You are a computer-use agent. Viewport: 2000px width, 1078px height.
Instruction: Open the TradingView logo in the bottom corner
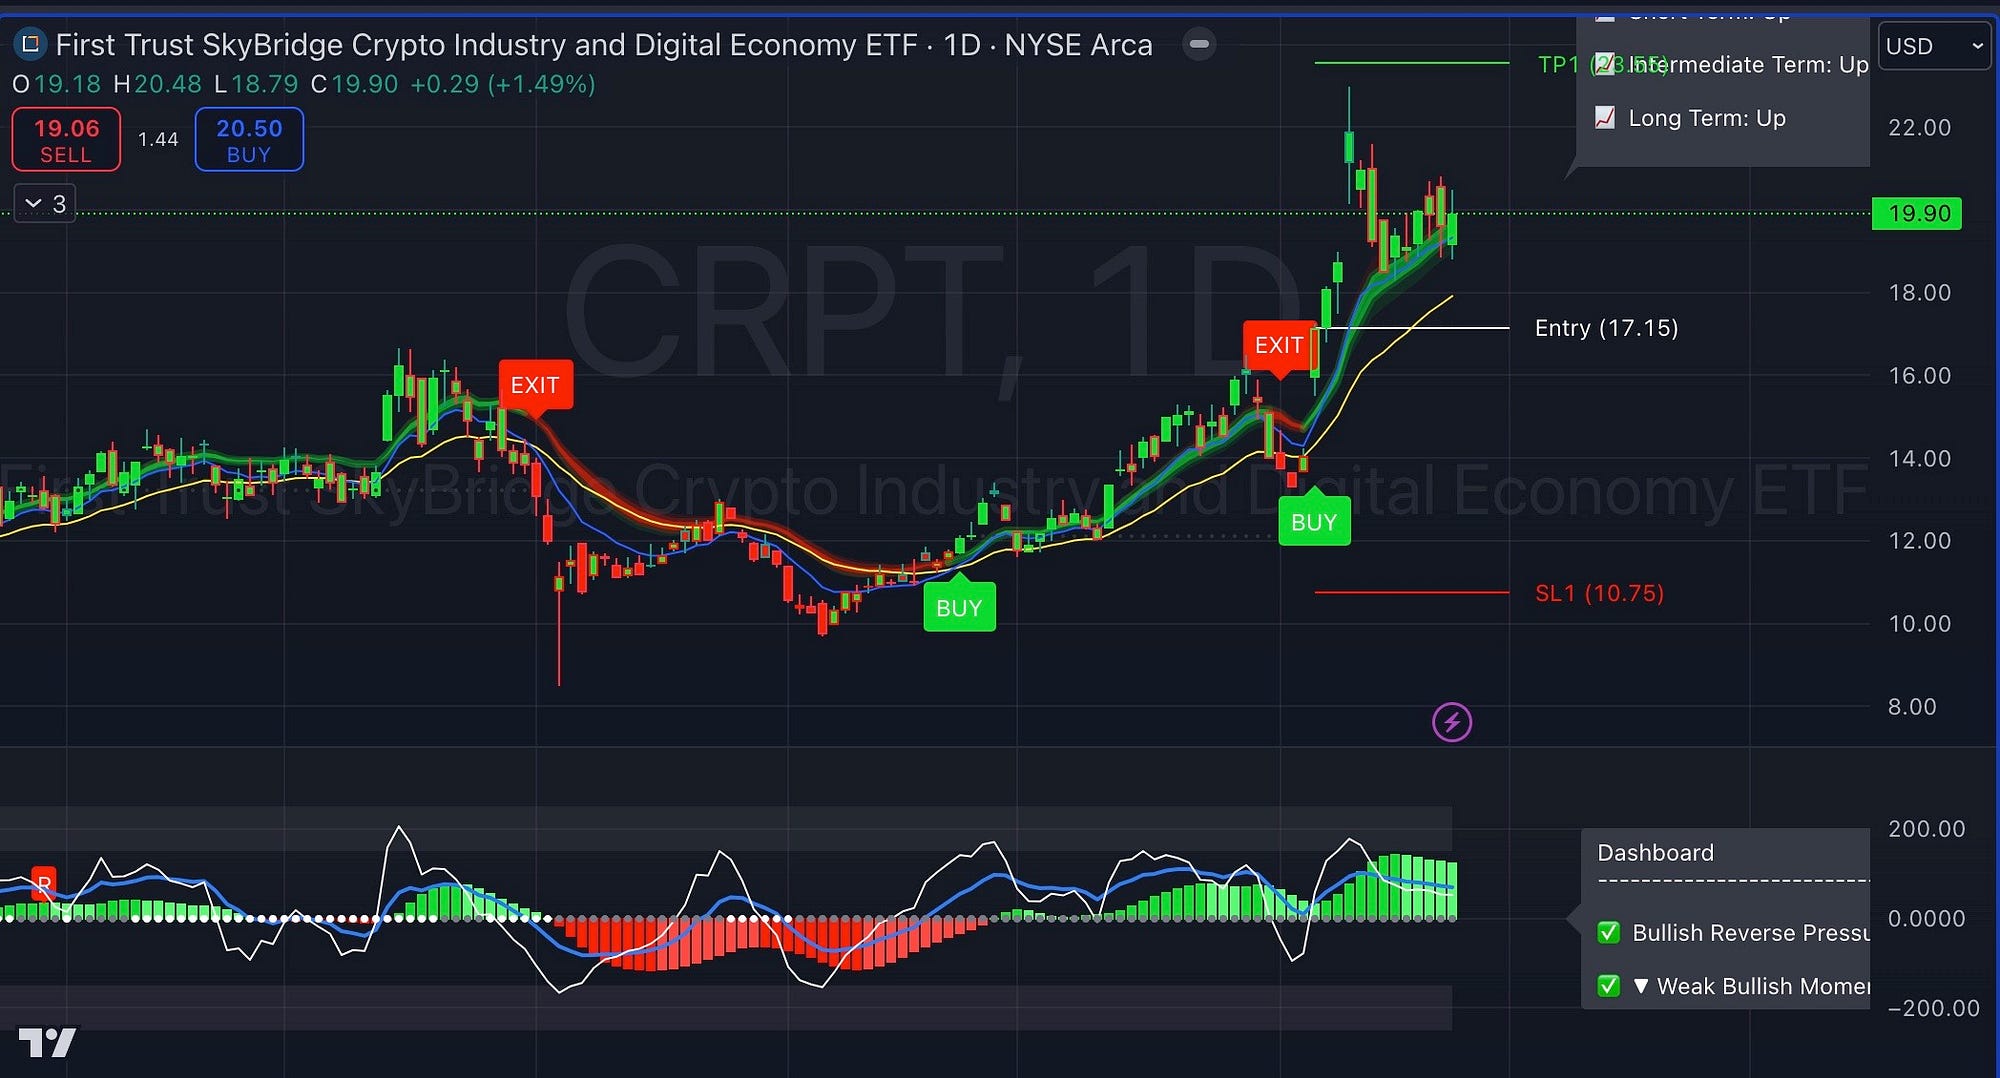pos(47,1043)
